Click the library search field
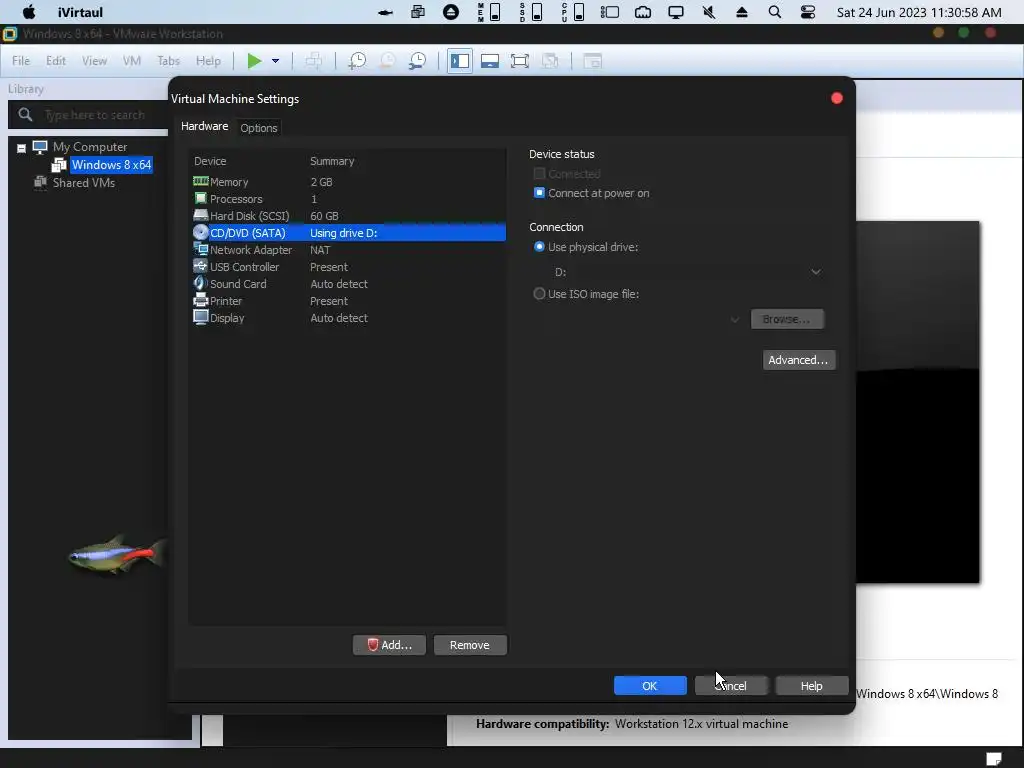The image size is (1024, 768). click(x=95, y=115)
